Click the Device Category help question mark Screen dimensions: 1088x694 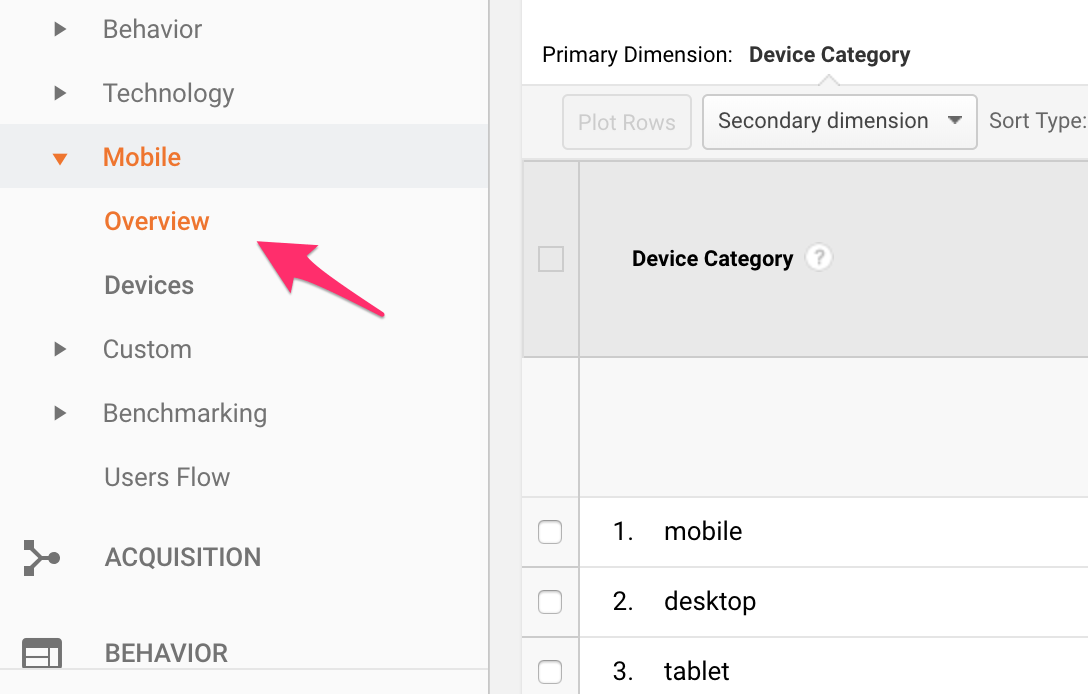pyautogui.click(x=819, y=258)
